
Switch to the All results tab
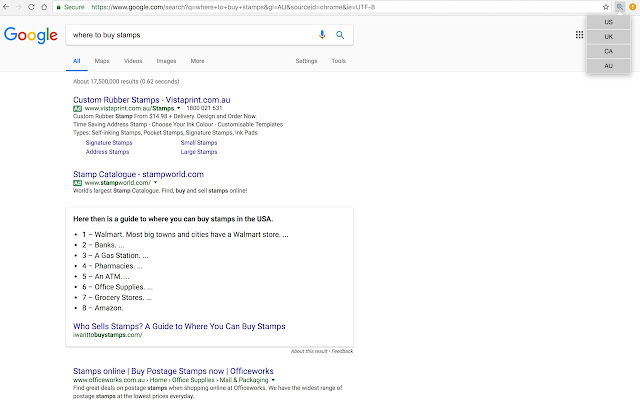[x=77, y=61]
